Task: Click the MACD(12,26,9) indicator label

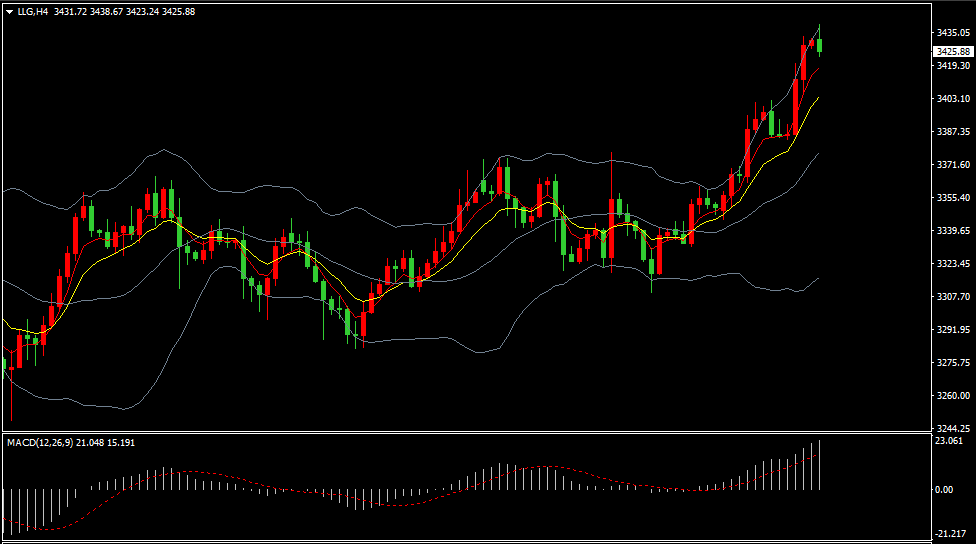Action: tap(40, 443)
